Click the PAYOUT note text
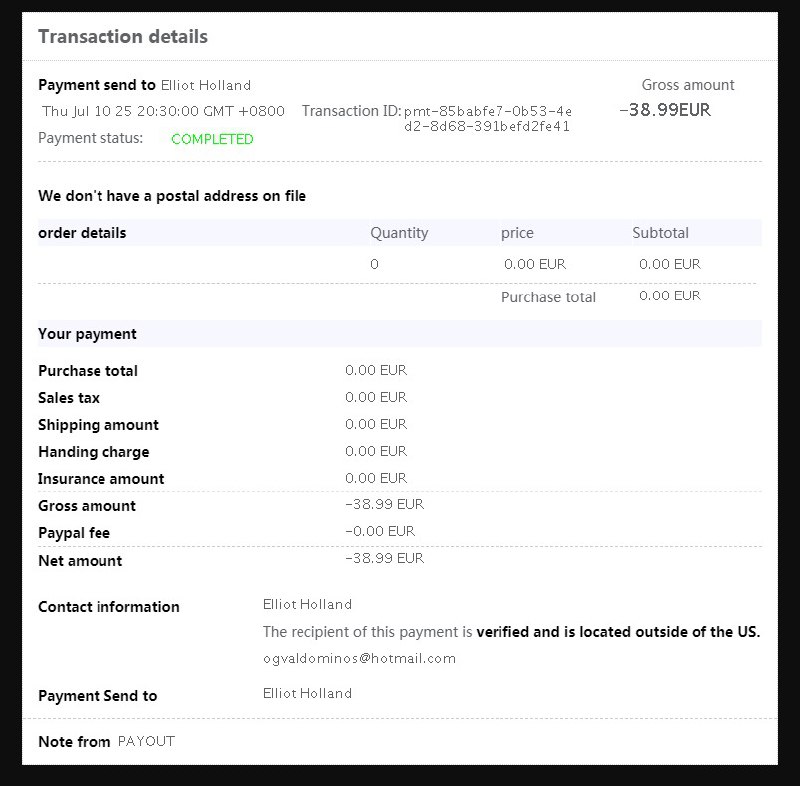Image resolution: width=800 pixels, height=786 pixels. 146,741
